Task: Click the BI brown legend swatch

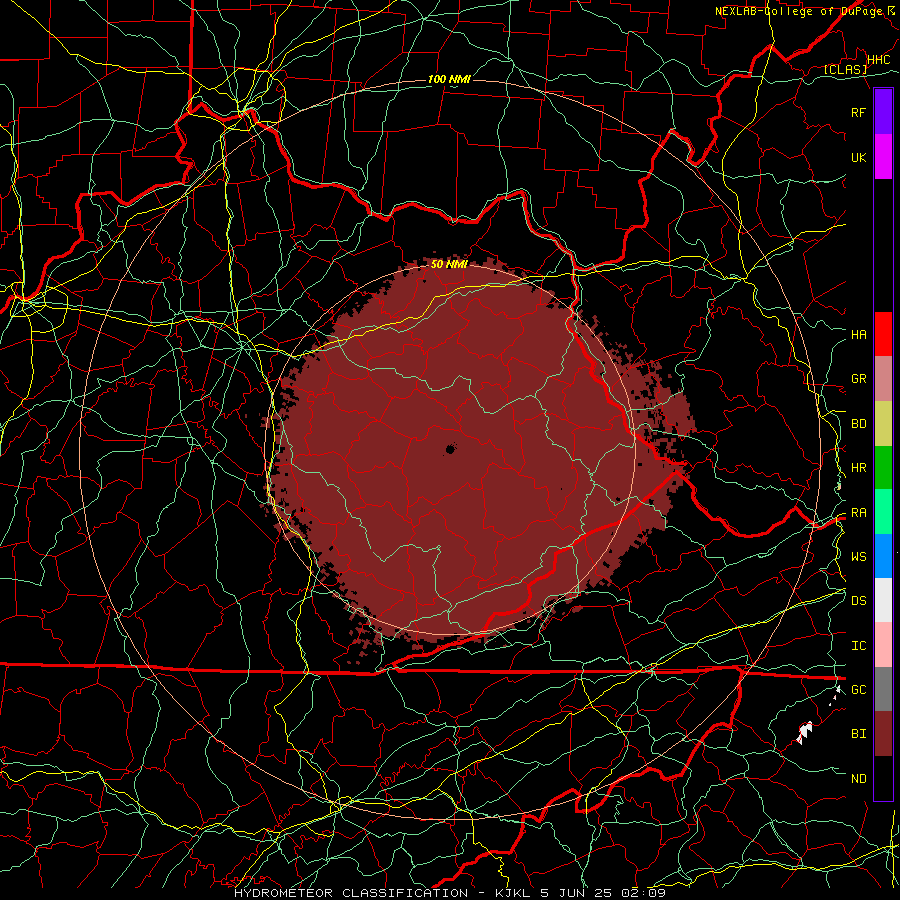Action: [x=883, y=734]
